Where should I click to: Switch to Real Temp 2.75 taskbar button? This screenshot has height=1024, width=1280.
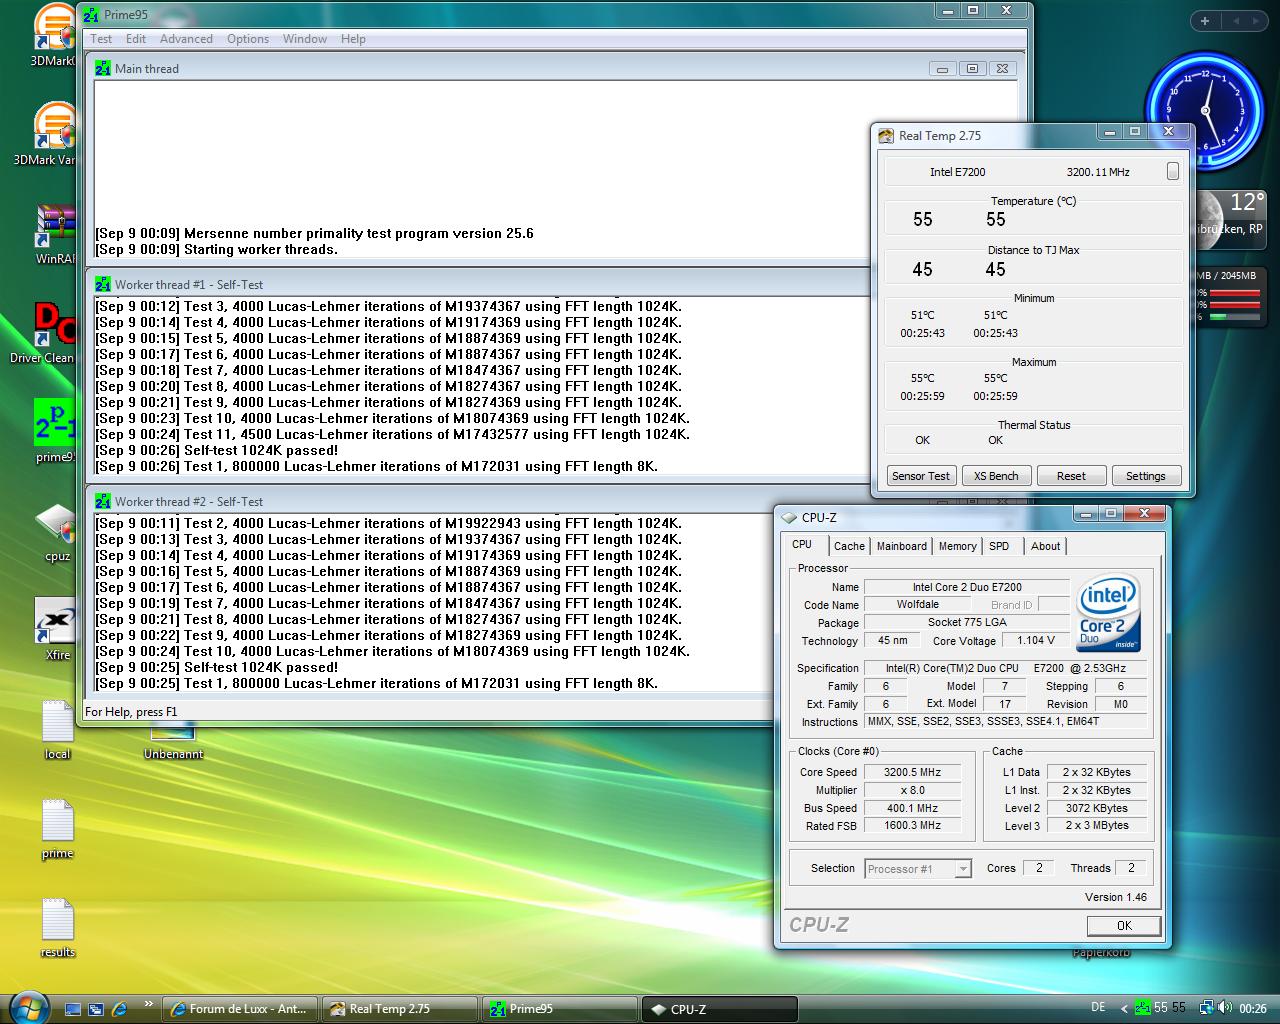point(400,1009)
